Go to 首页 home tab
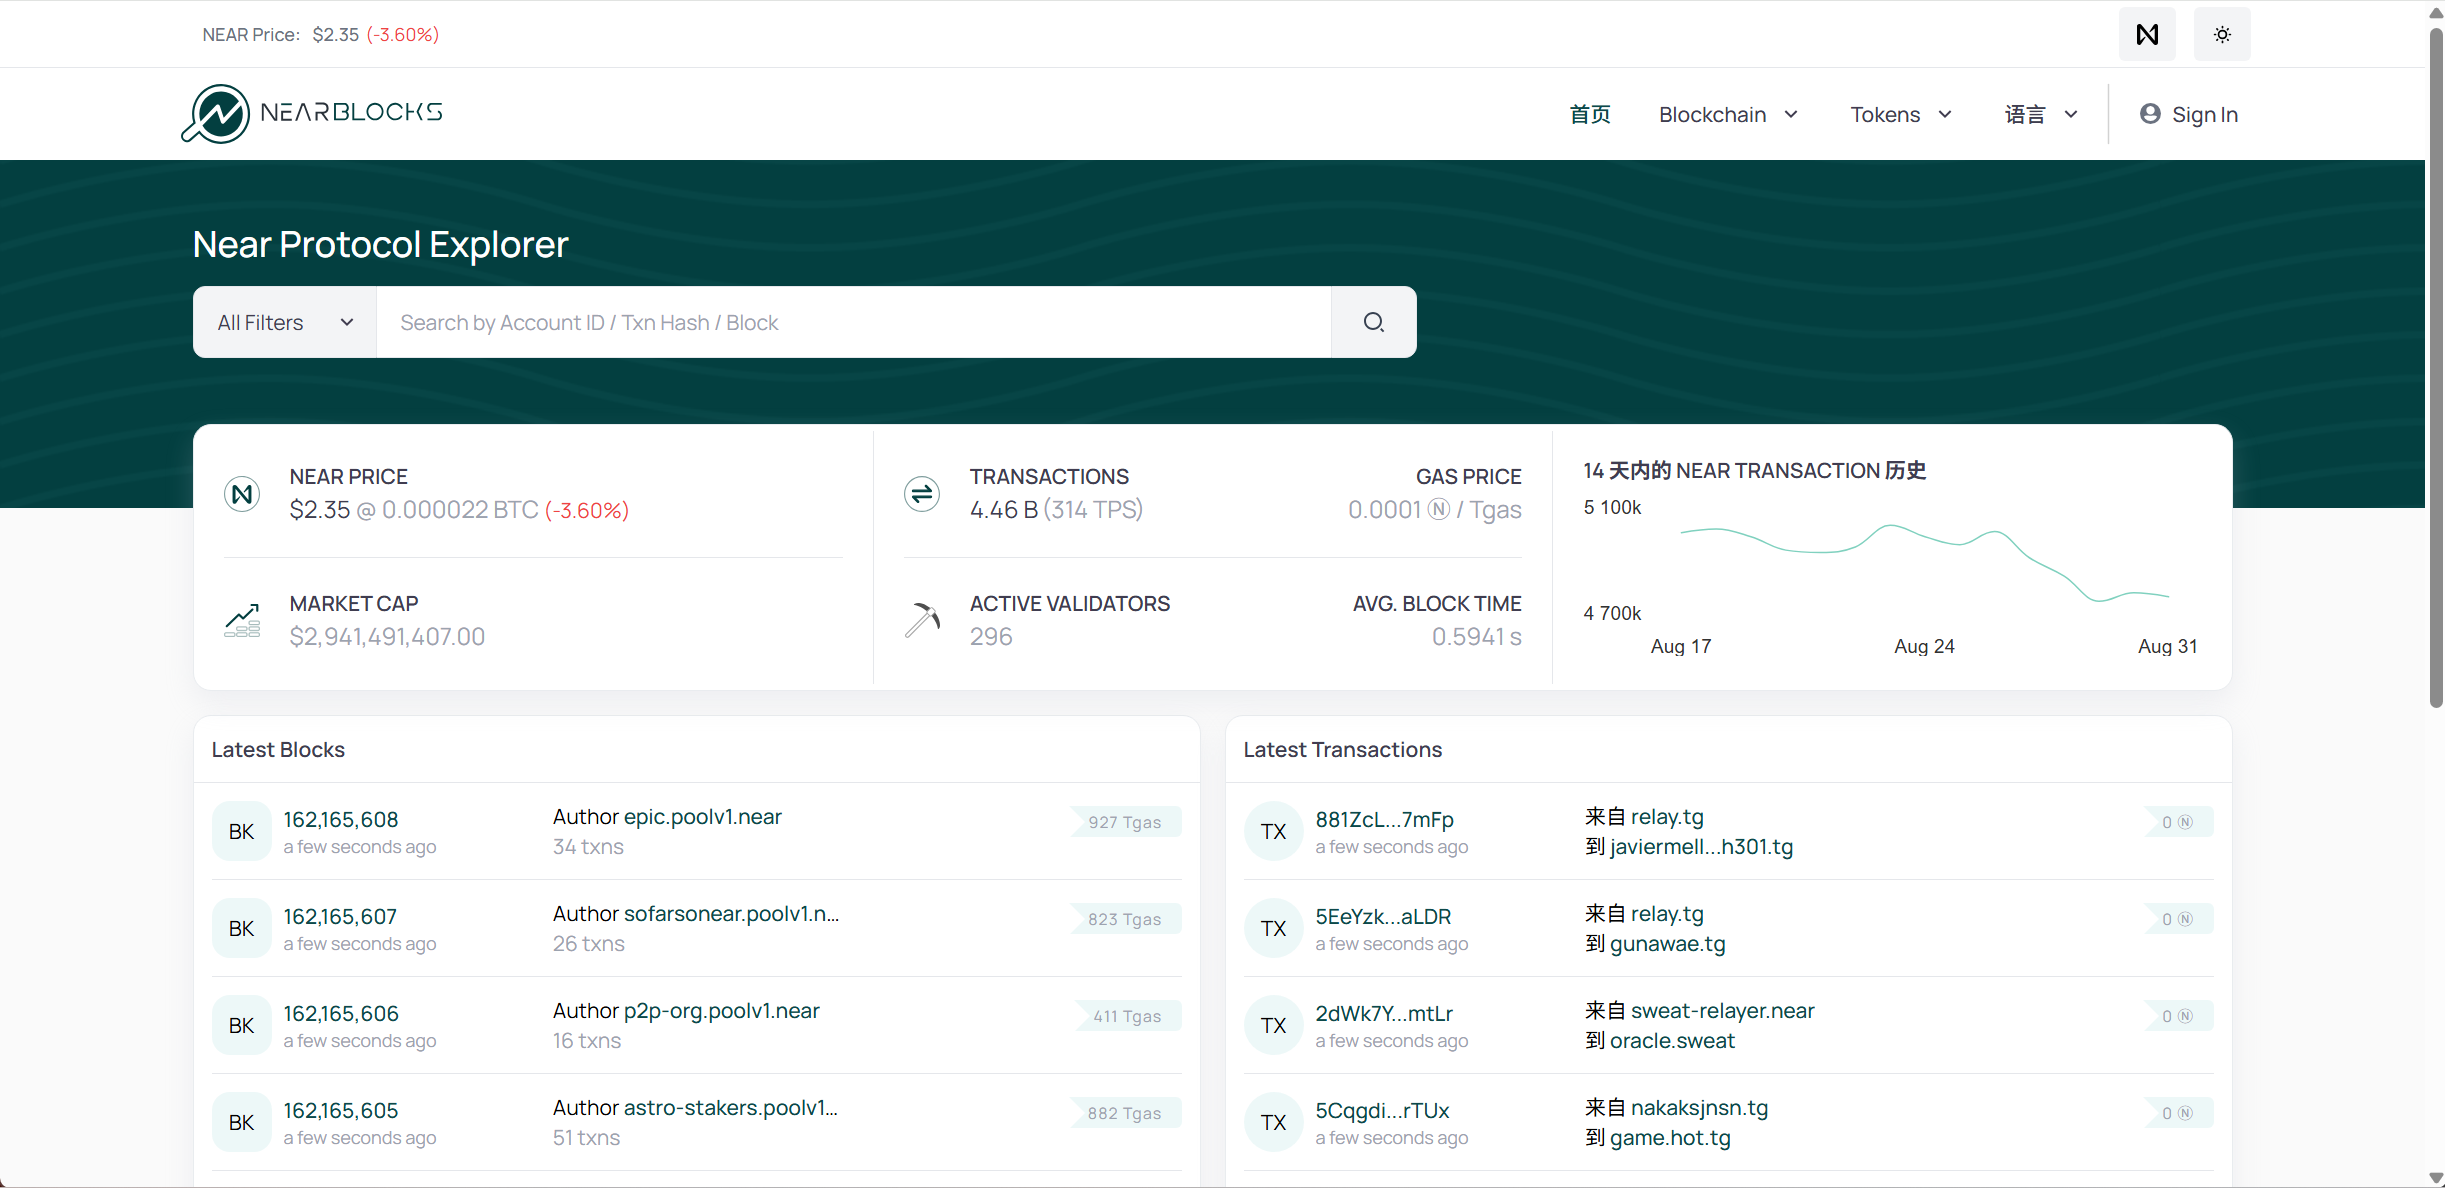The width and height of the screenshot is (2445, 1188). click(x=1590, y=114)
